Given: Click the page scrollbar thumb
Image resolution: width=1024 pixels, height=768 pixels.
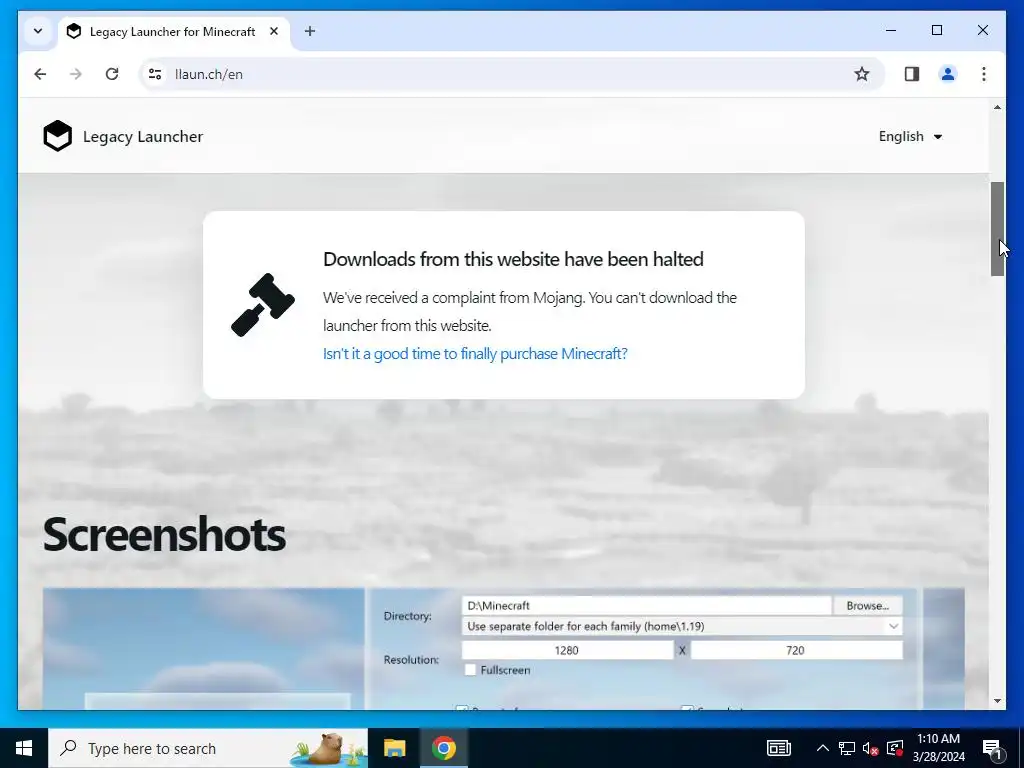Looking at the screenshot, I should click(997, 229).
